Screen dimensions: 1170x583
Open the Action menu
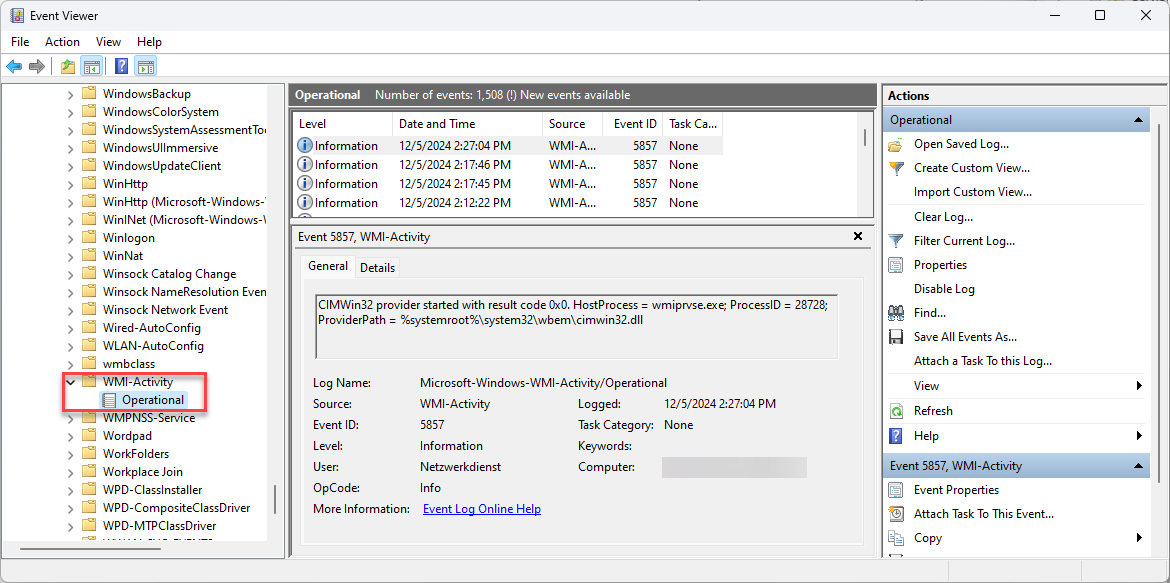point(62,41)
